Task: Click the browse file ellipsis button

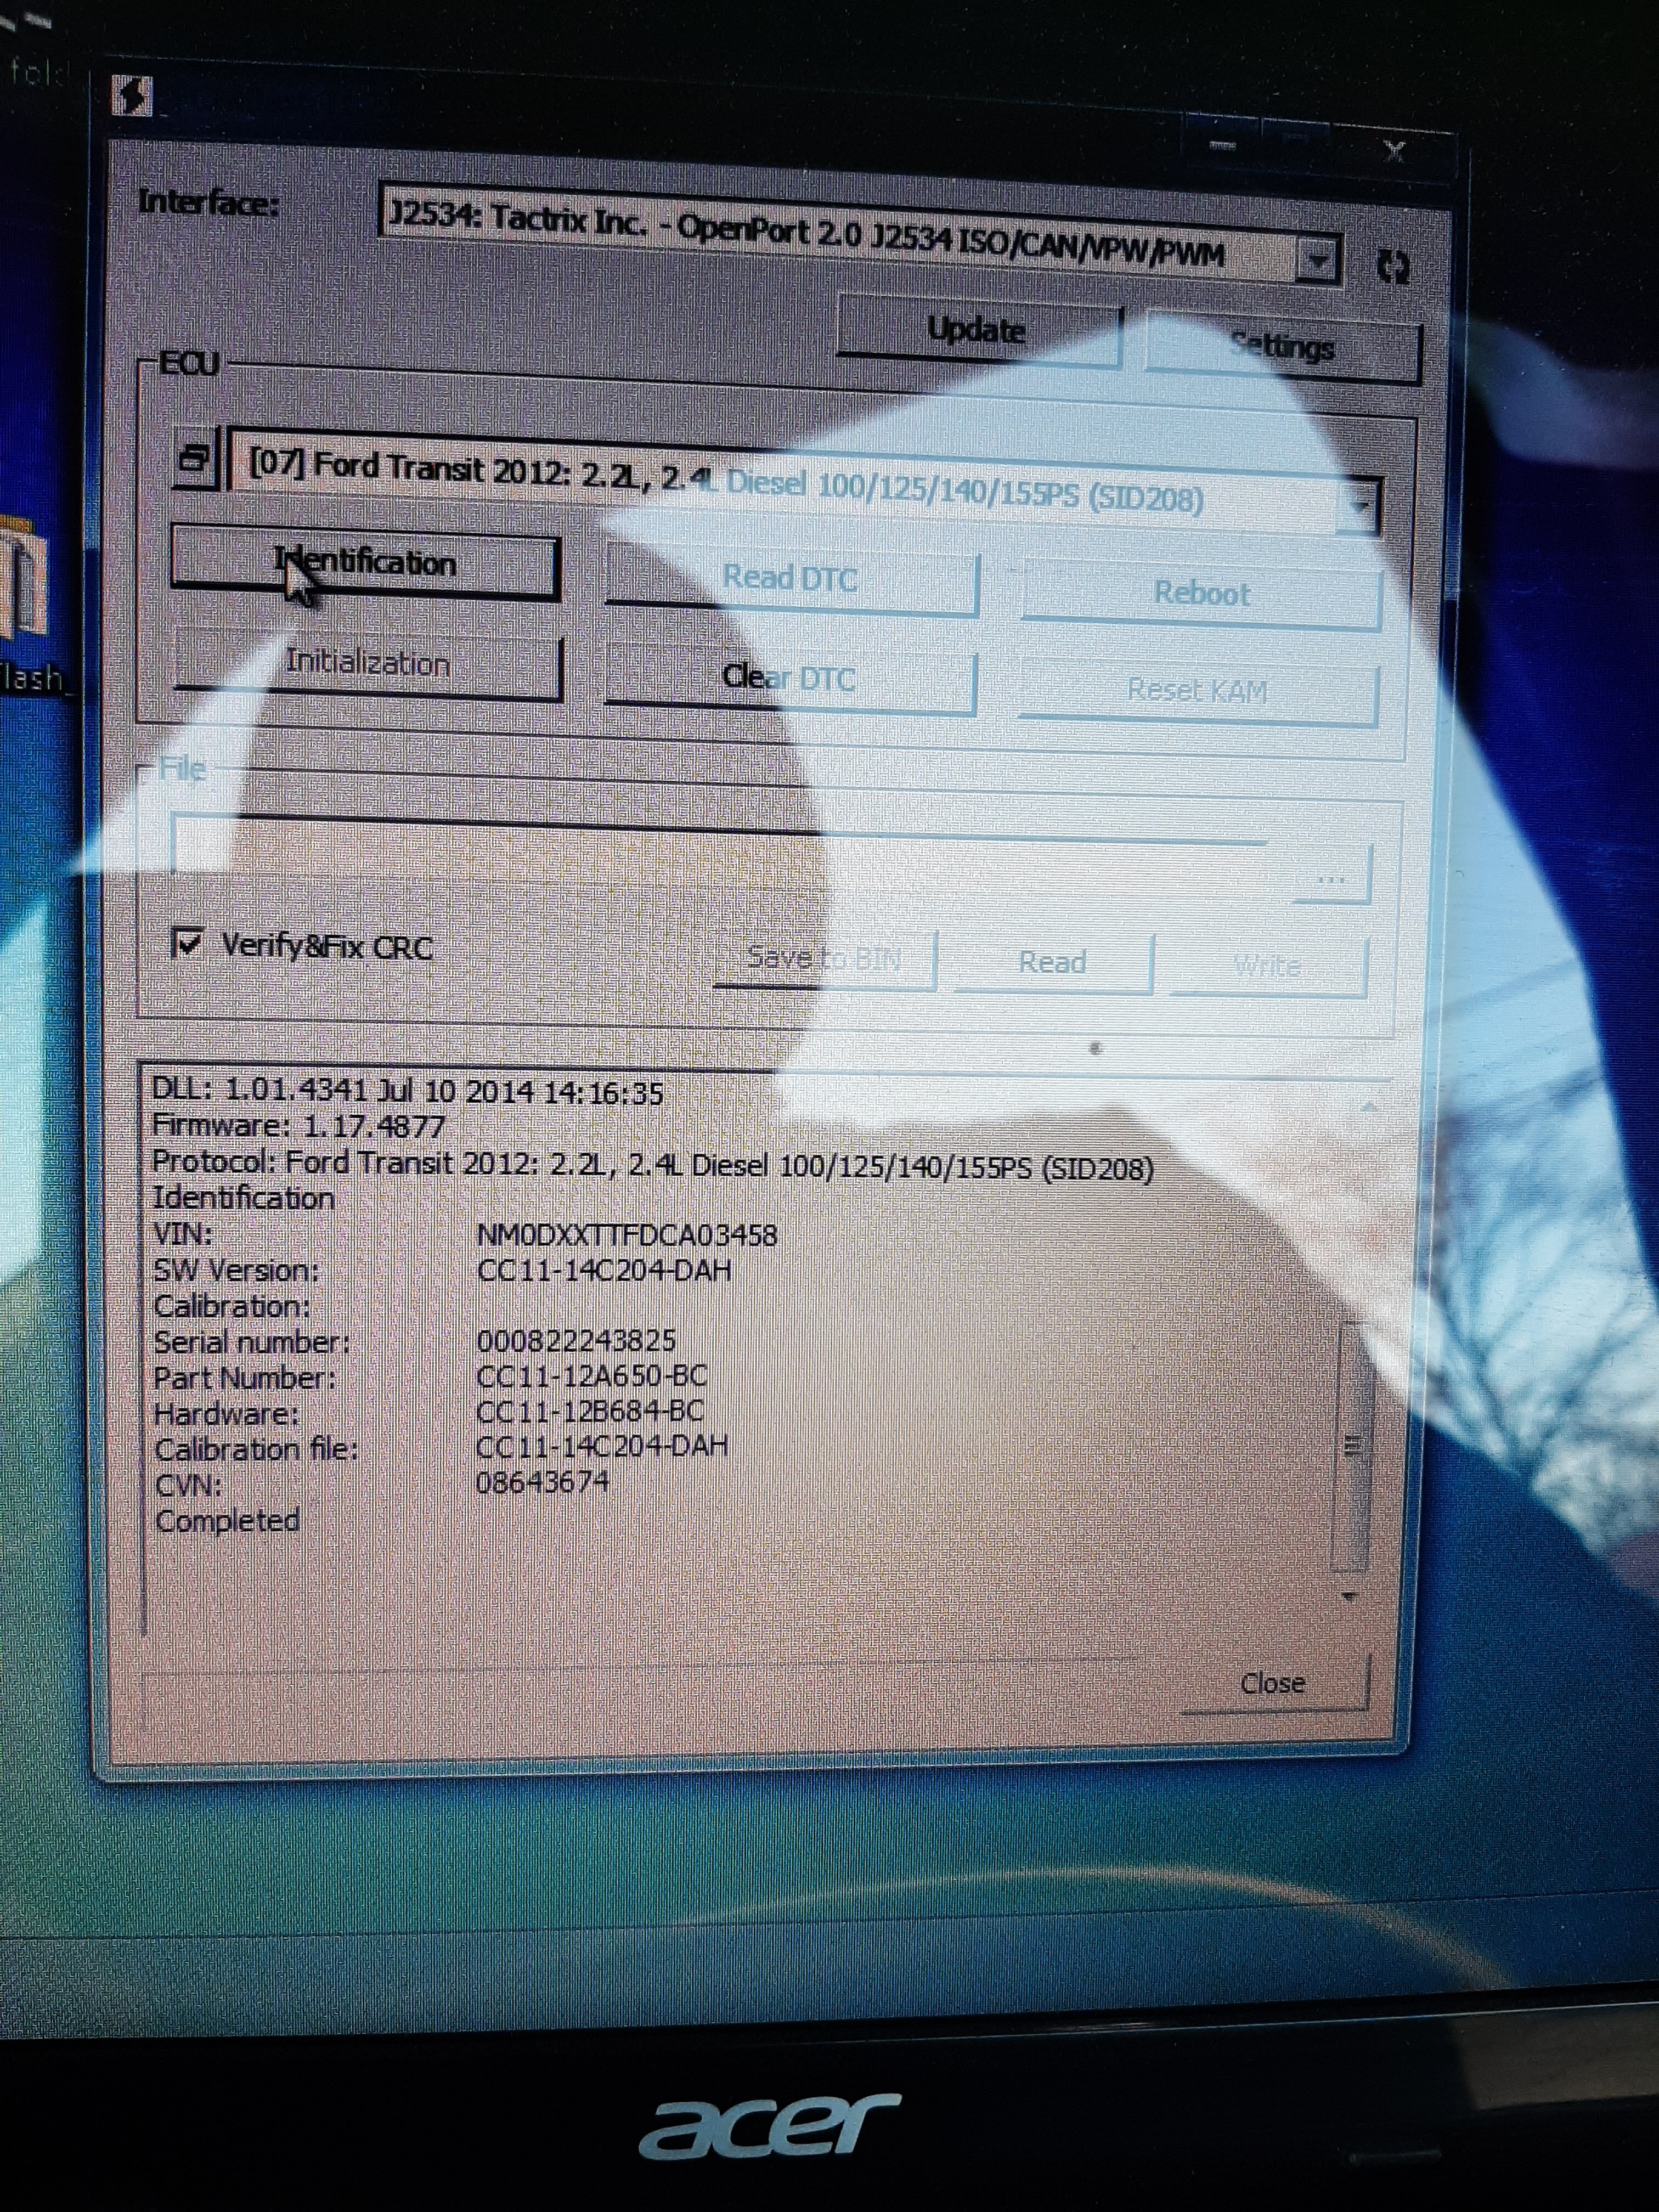Action: coord(1331,878)
